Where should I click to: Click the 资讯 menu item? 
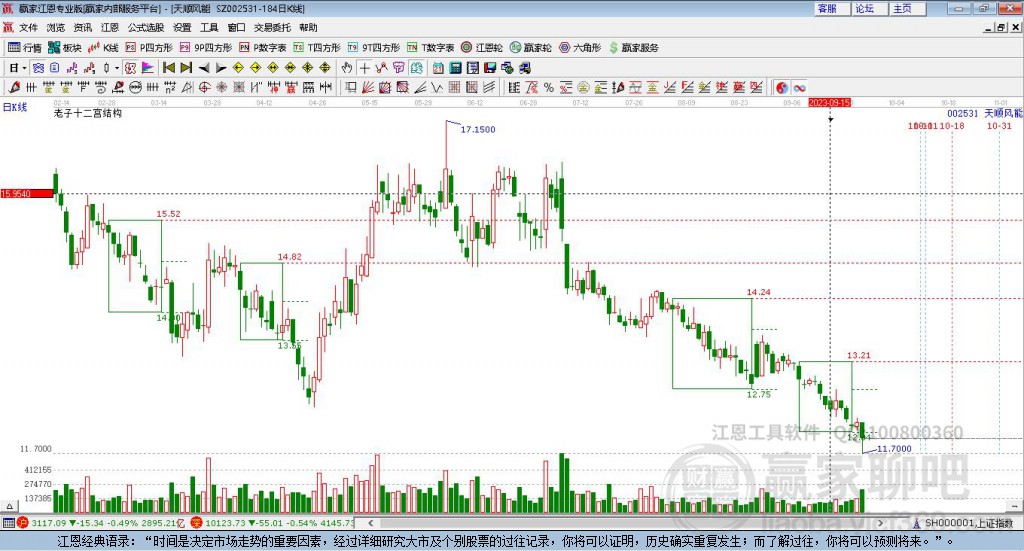83,27
